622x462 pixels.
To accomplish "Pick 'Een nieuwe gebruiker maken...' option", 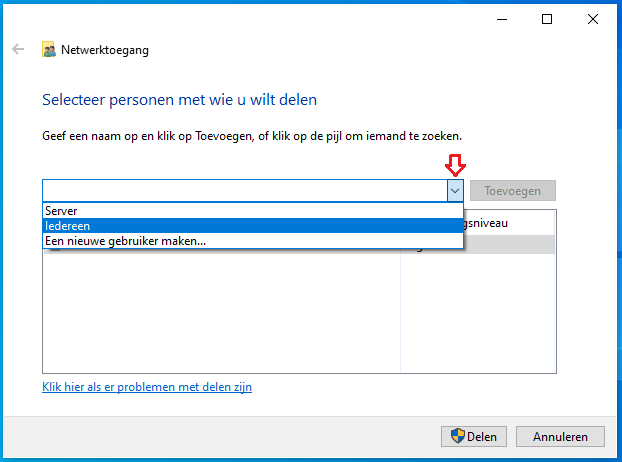I will point(253,241).
